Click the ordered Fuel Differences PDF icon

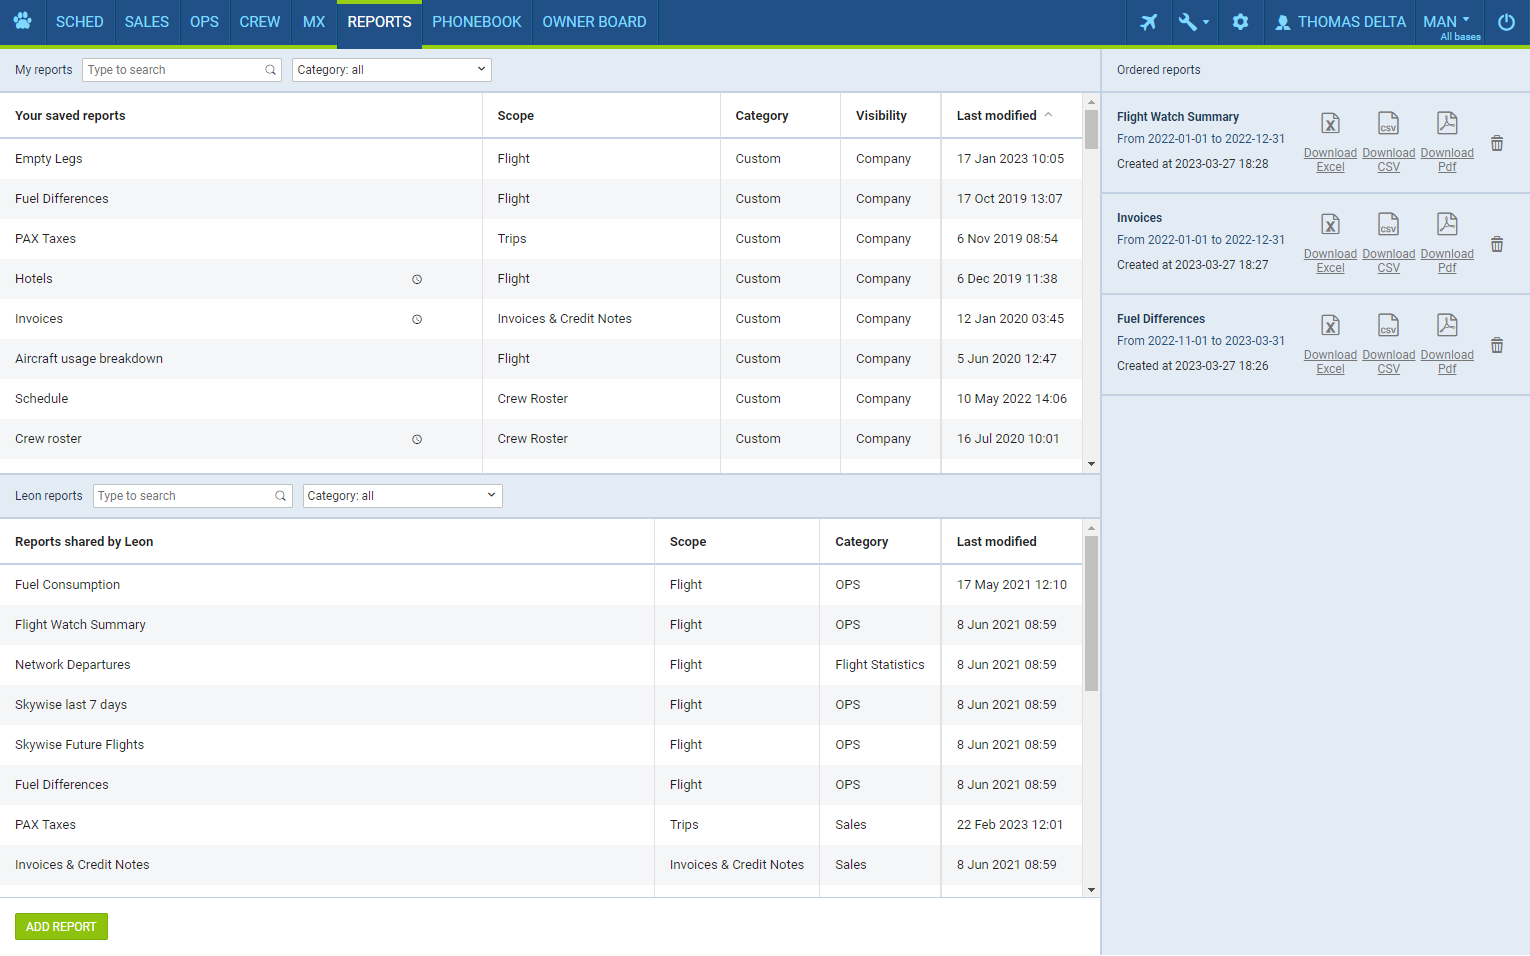click(x=1447, y=325)
